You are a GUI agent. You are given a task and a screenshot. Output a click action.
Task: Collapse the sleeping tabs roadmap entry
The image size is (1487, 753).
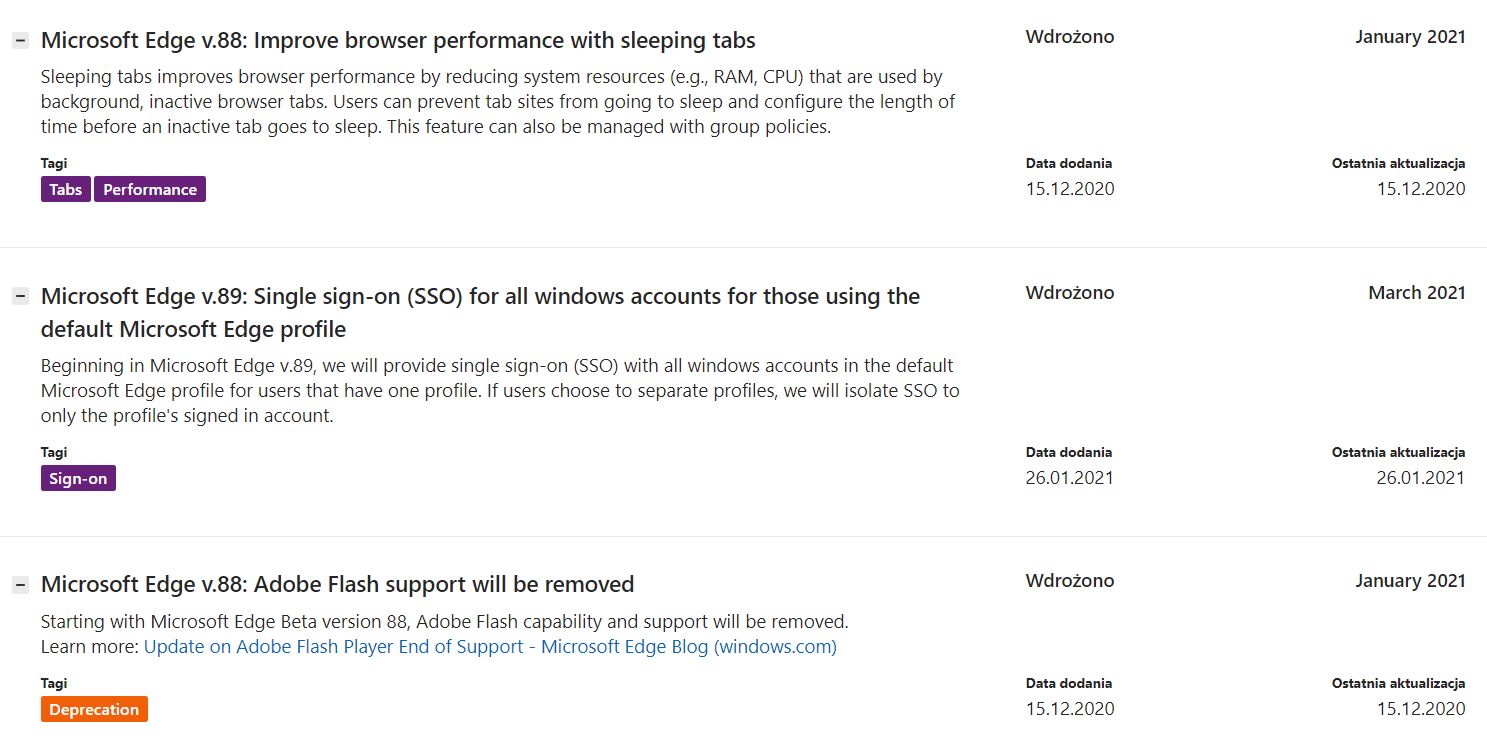[x=20, y=41]
